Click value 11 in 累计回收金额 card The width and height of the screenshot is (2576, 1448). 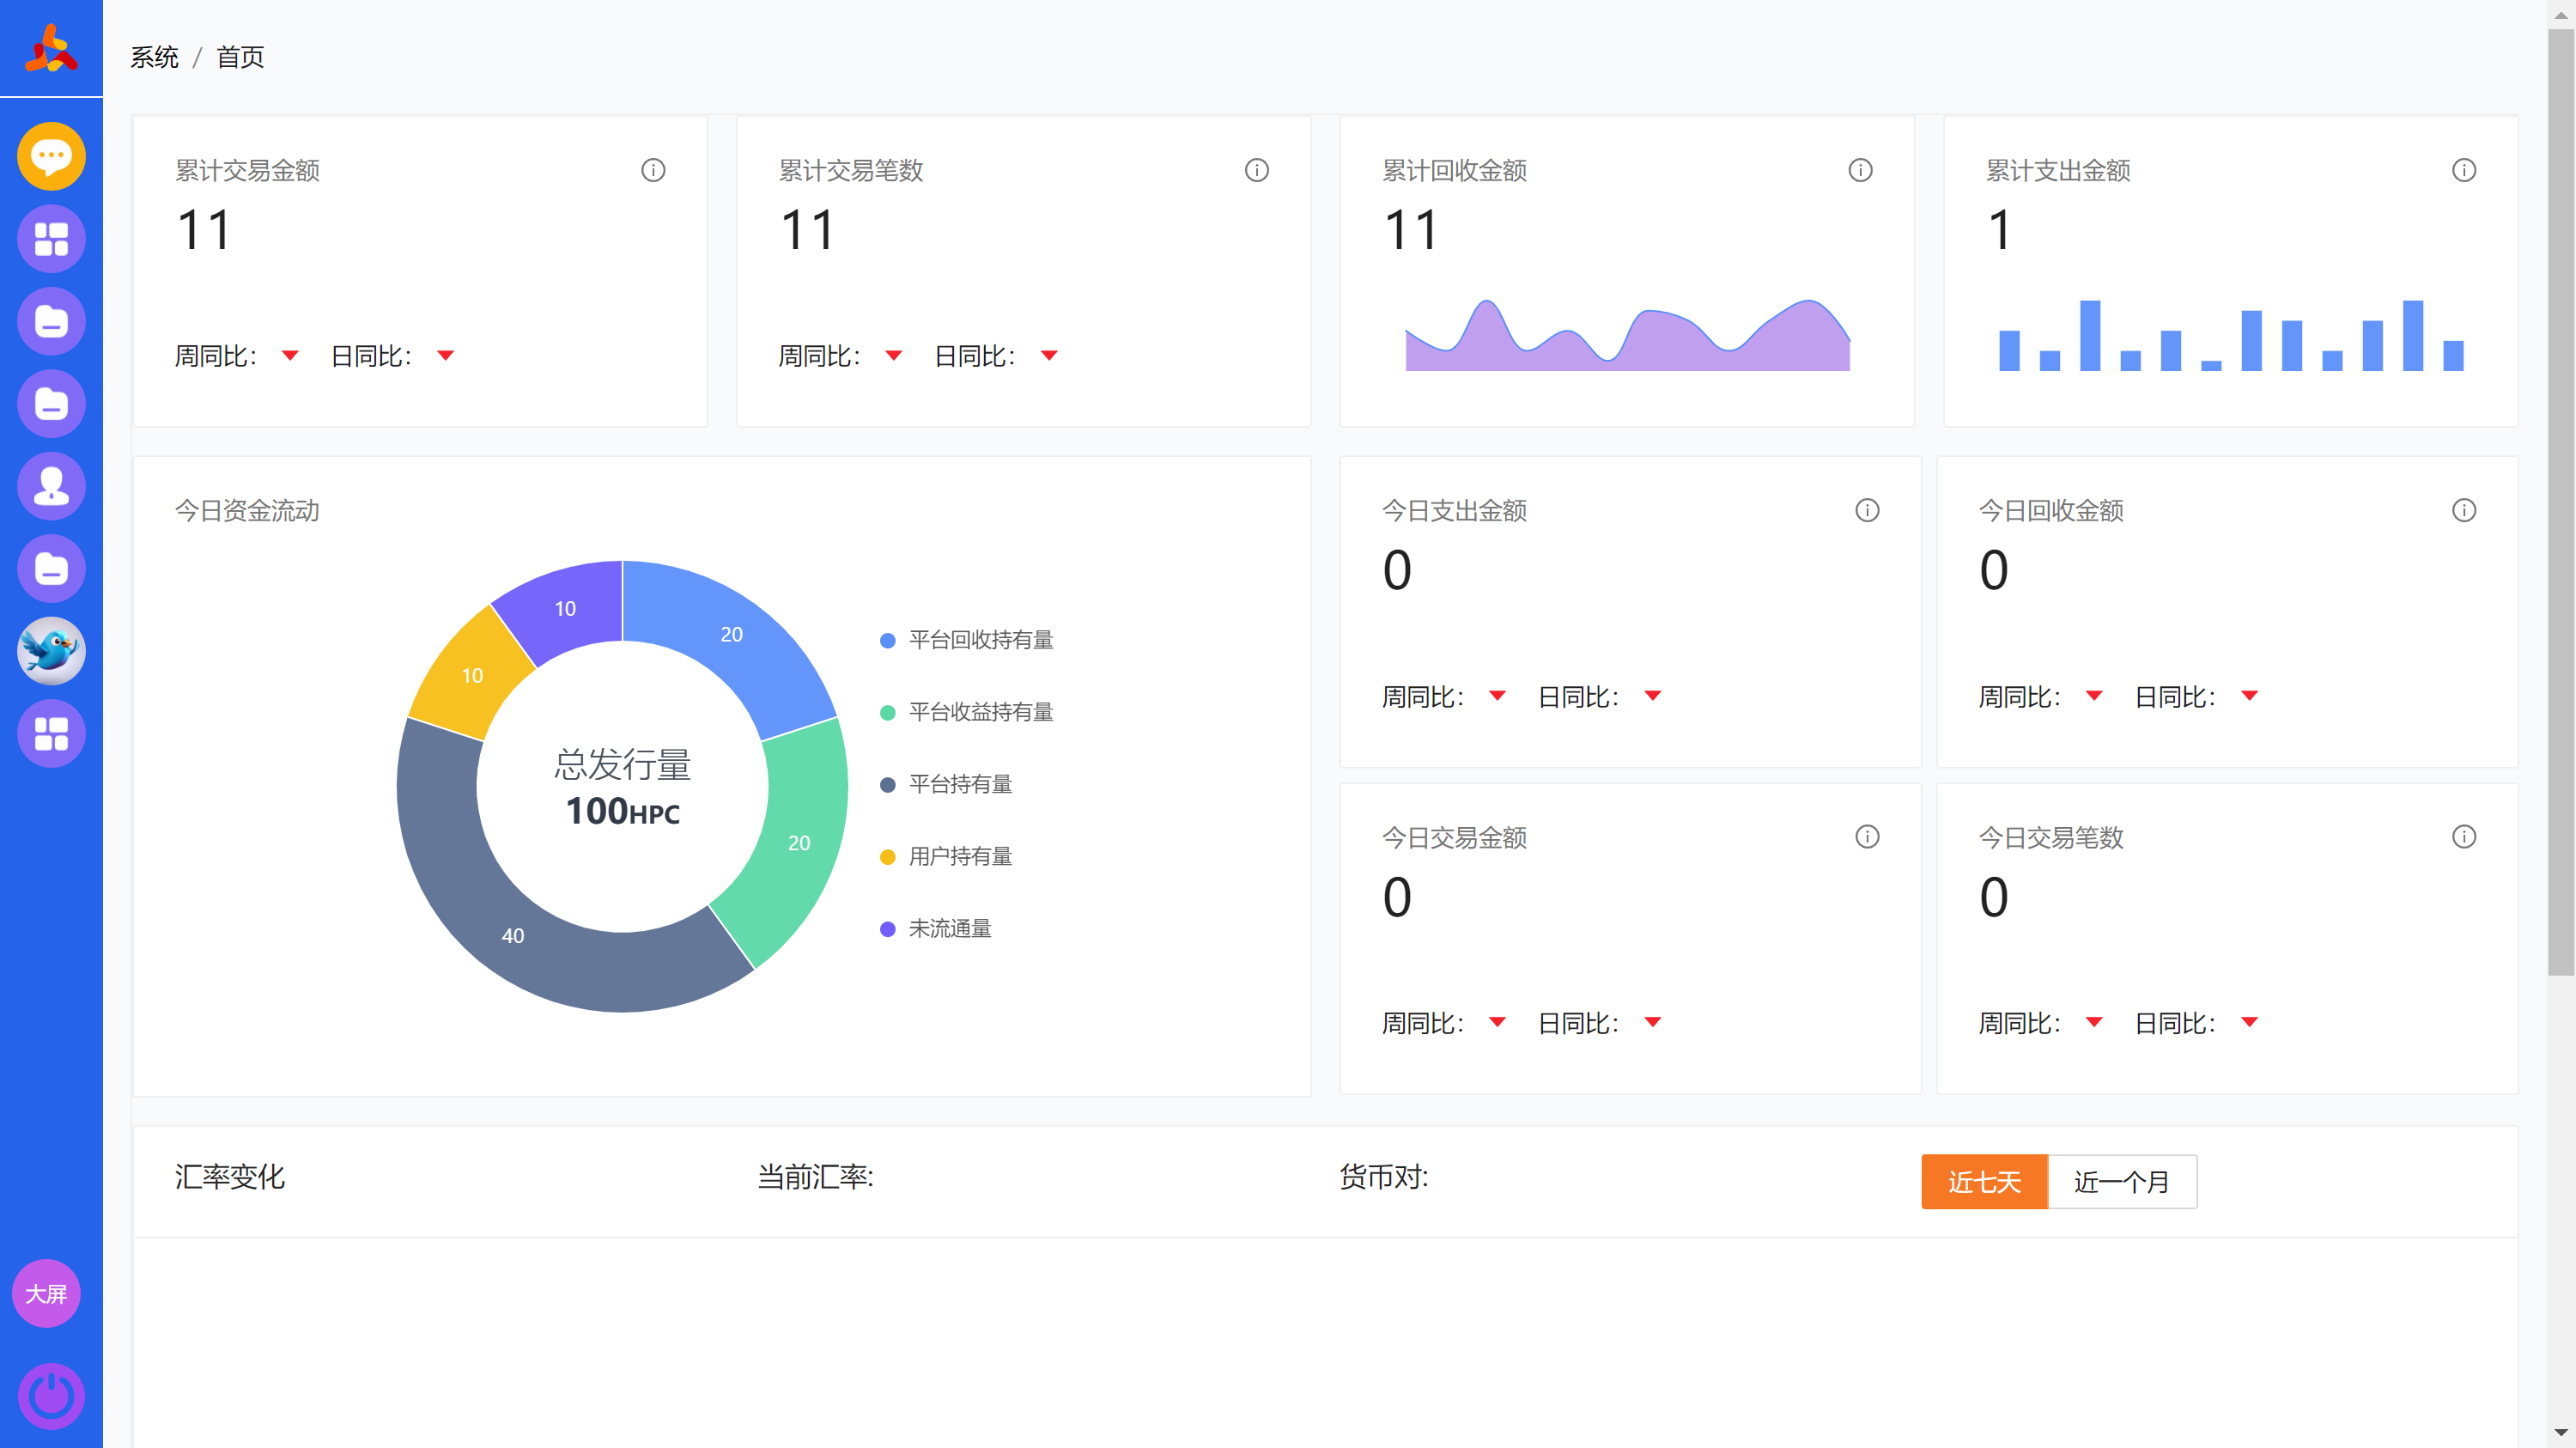point(1411,230)
